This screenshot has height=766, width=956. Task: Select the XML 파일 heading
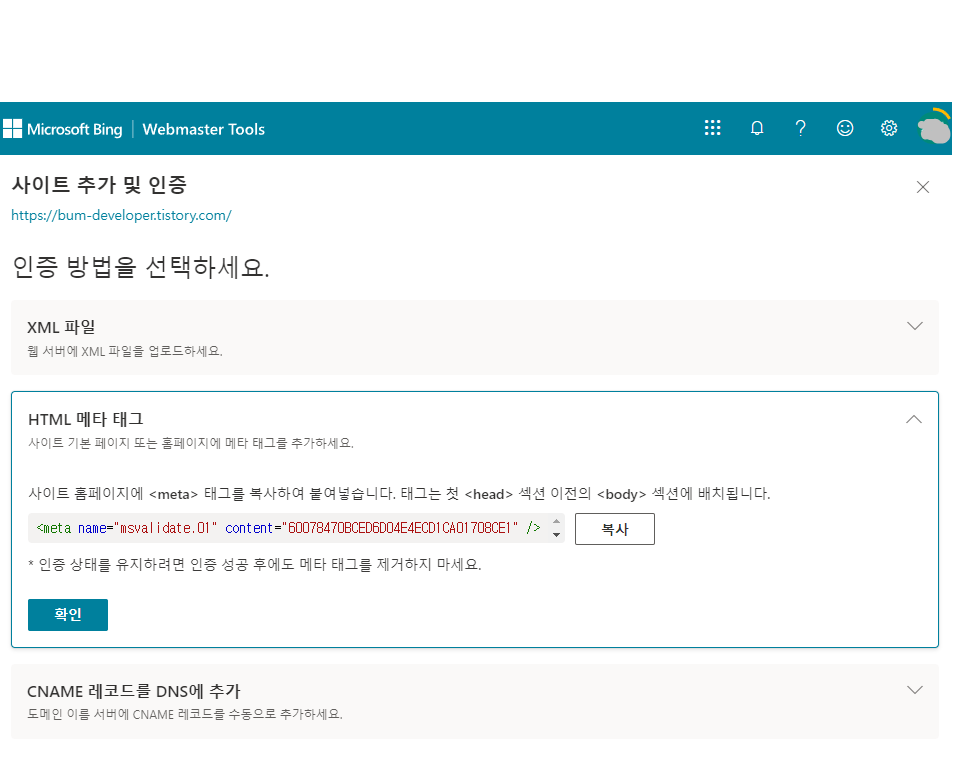61,328
